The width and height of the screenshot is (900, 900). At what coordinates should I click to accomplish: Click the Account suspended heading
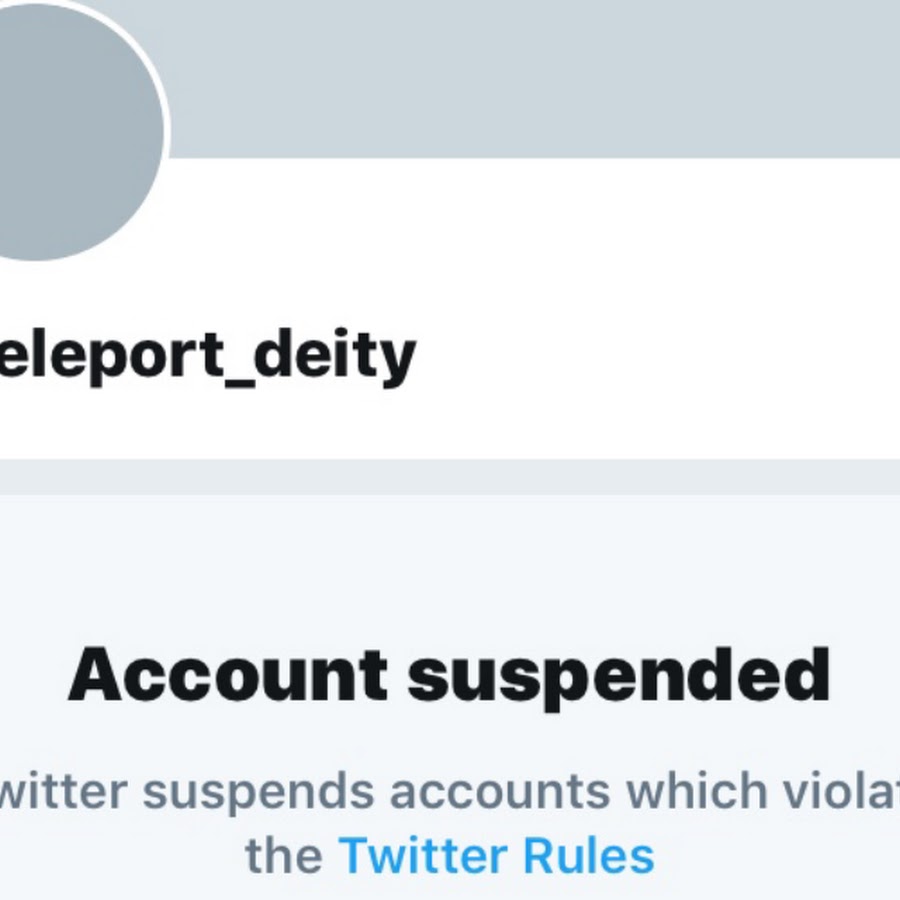[x=449, y=676]
